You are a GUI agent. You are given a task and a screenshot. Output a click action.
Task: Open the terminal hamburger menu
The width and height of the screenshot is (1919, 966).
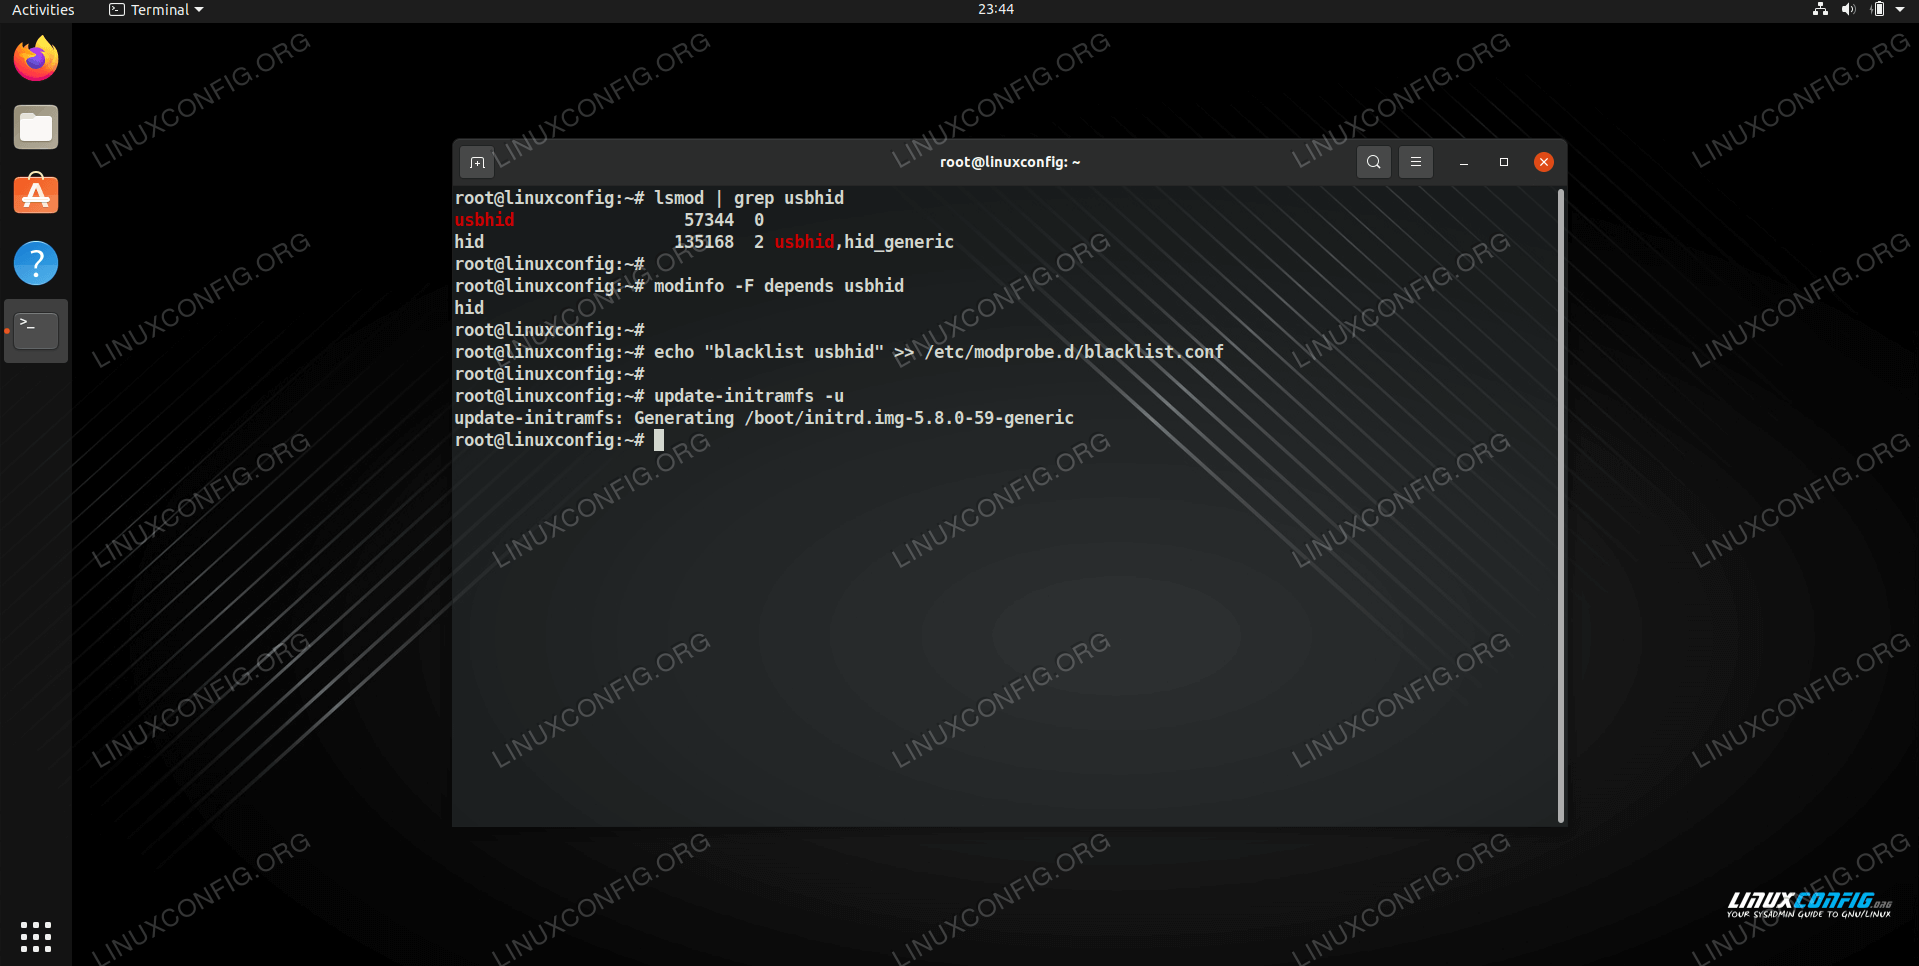[x=1415, y=162]
